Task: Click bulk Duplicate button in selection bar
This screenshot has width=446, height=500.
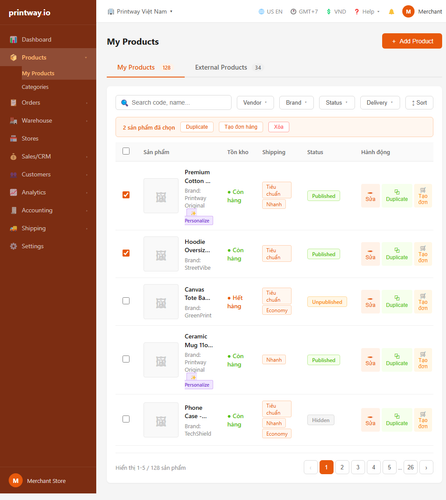Action: 197,127
